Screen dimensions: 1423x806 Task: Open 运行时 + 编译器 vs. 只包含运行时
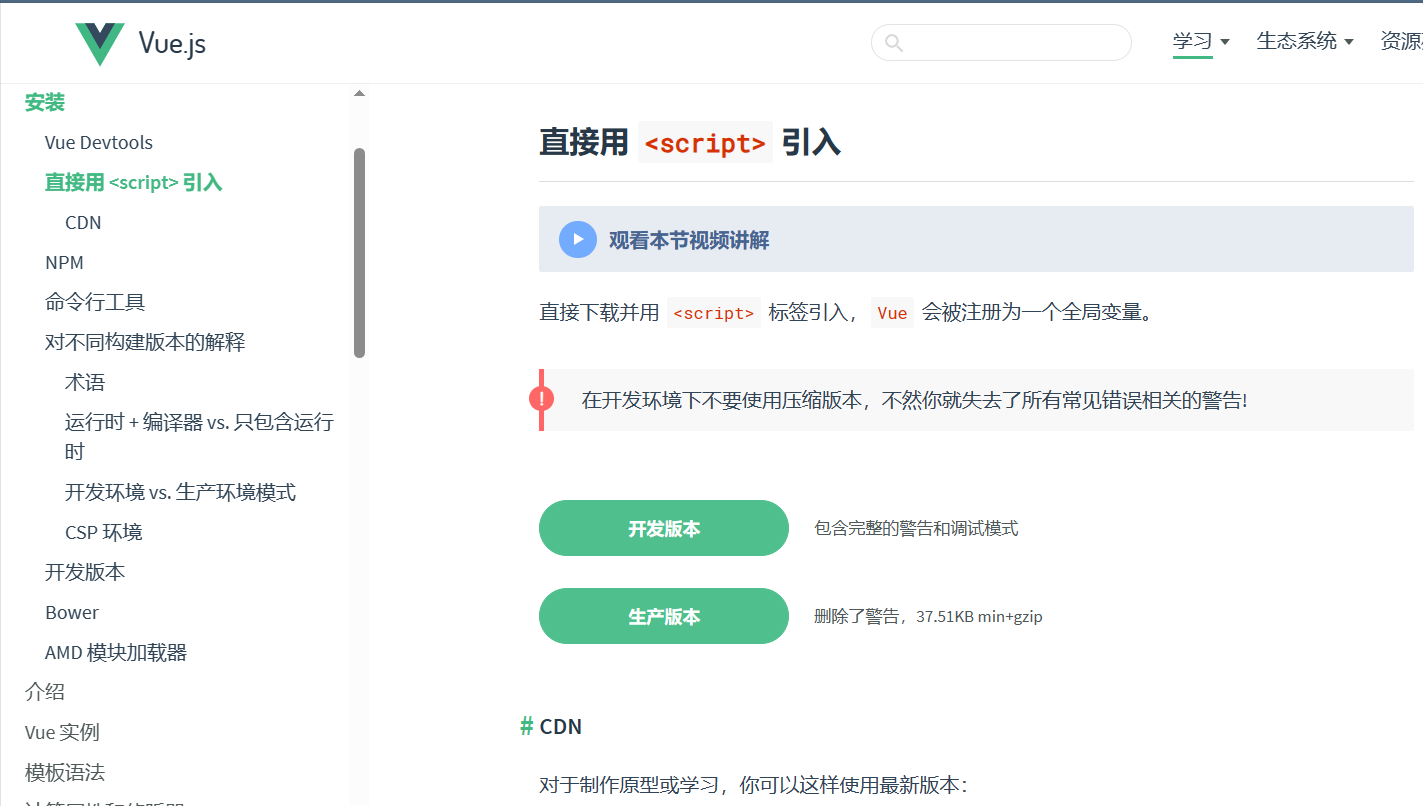pyautogui.click(x=199, y=437)
